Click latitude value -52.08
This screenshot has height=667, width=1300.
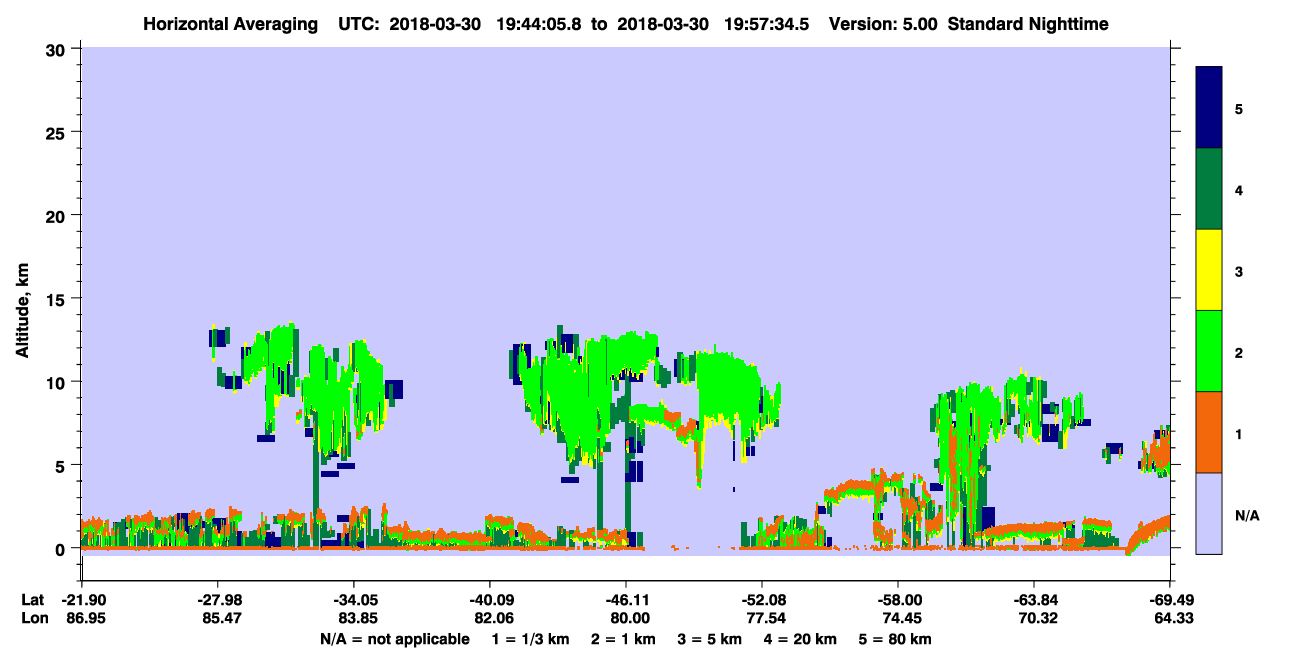click(x=761, y=600)
